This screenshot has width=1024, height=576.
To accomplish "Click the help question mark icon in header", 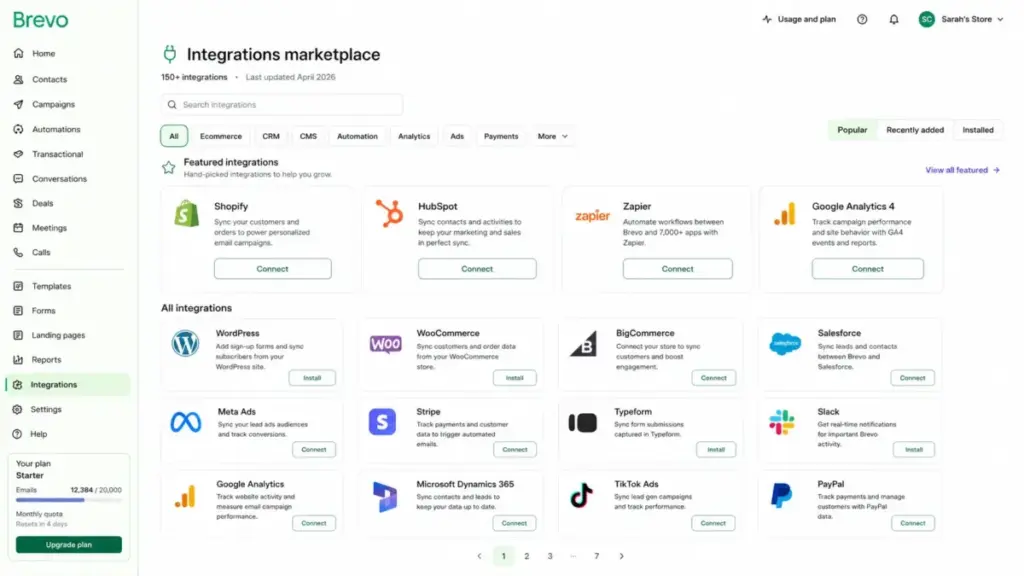I will (862, 20).
